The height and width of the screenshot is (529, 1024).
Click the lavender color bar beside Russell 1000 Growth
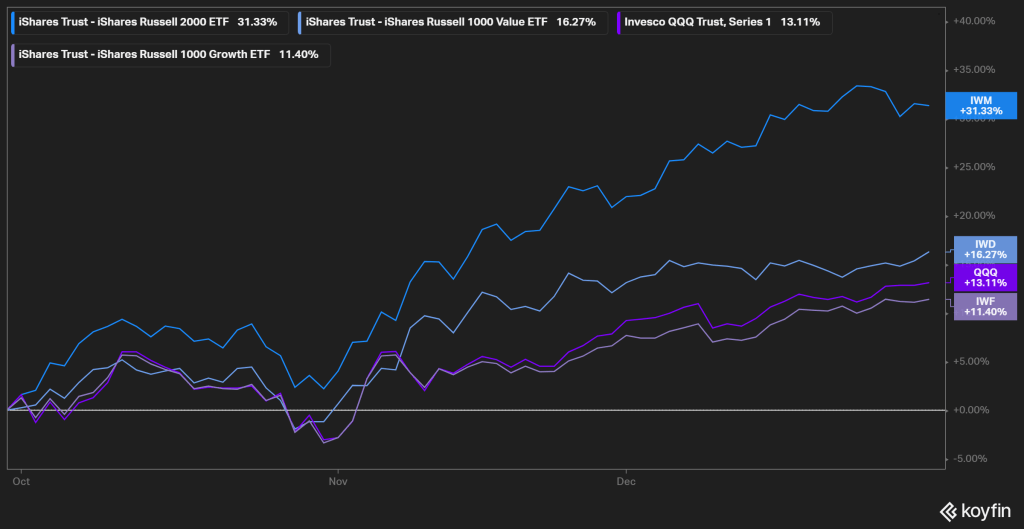tap(12, 54)
